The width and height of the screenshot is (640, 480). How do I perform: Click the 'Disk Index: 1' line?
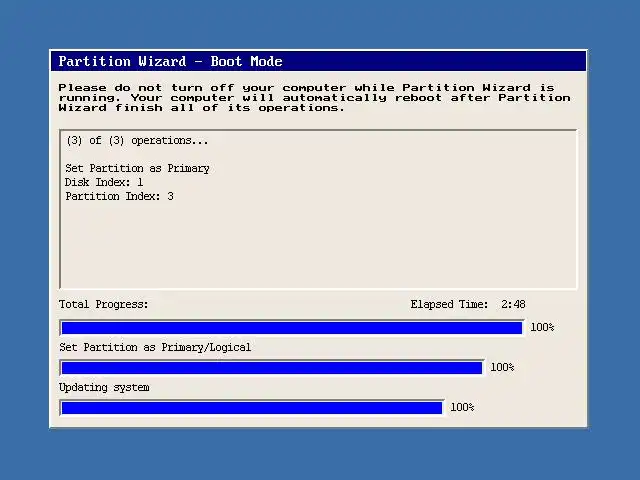pyautogui.click(x=104, y=182)
